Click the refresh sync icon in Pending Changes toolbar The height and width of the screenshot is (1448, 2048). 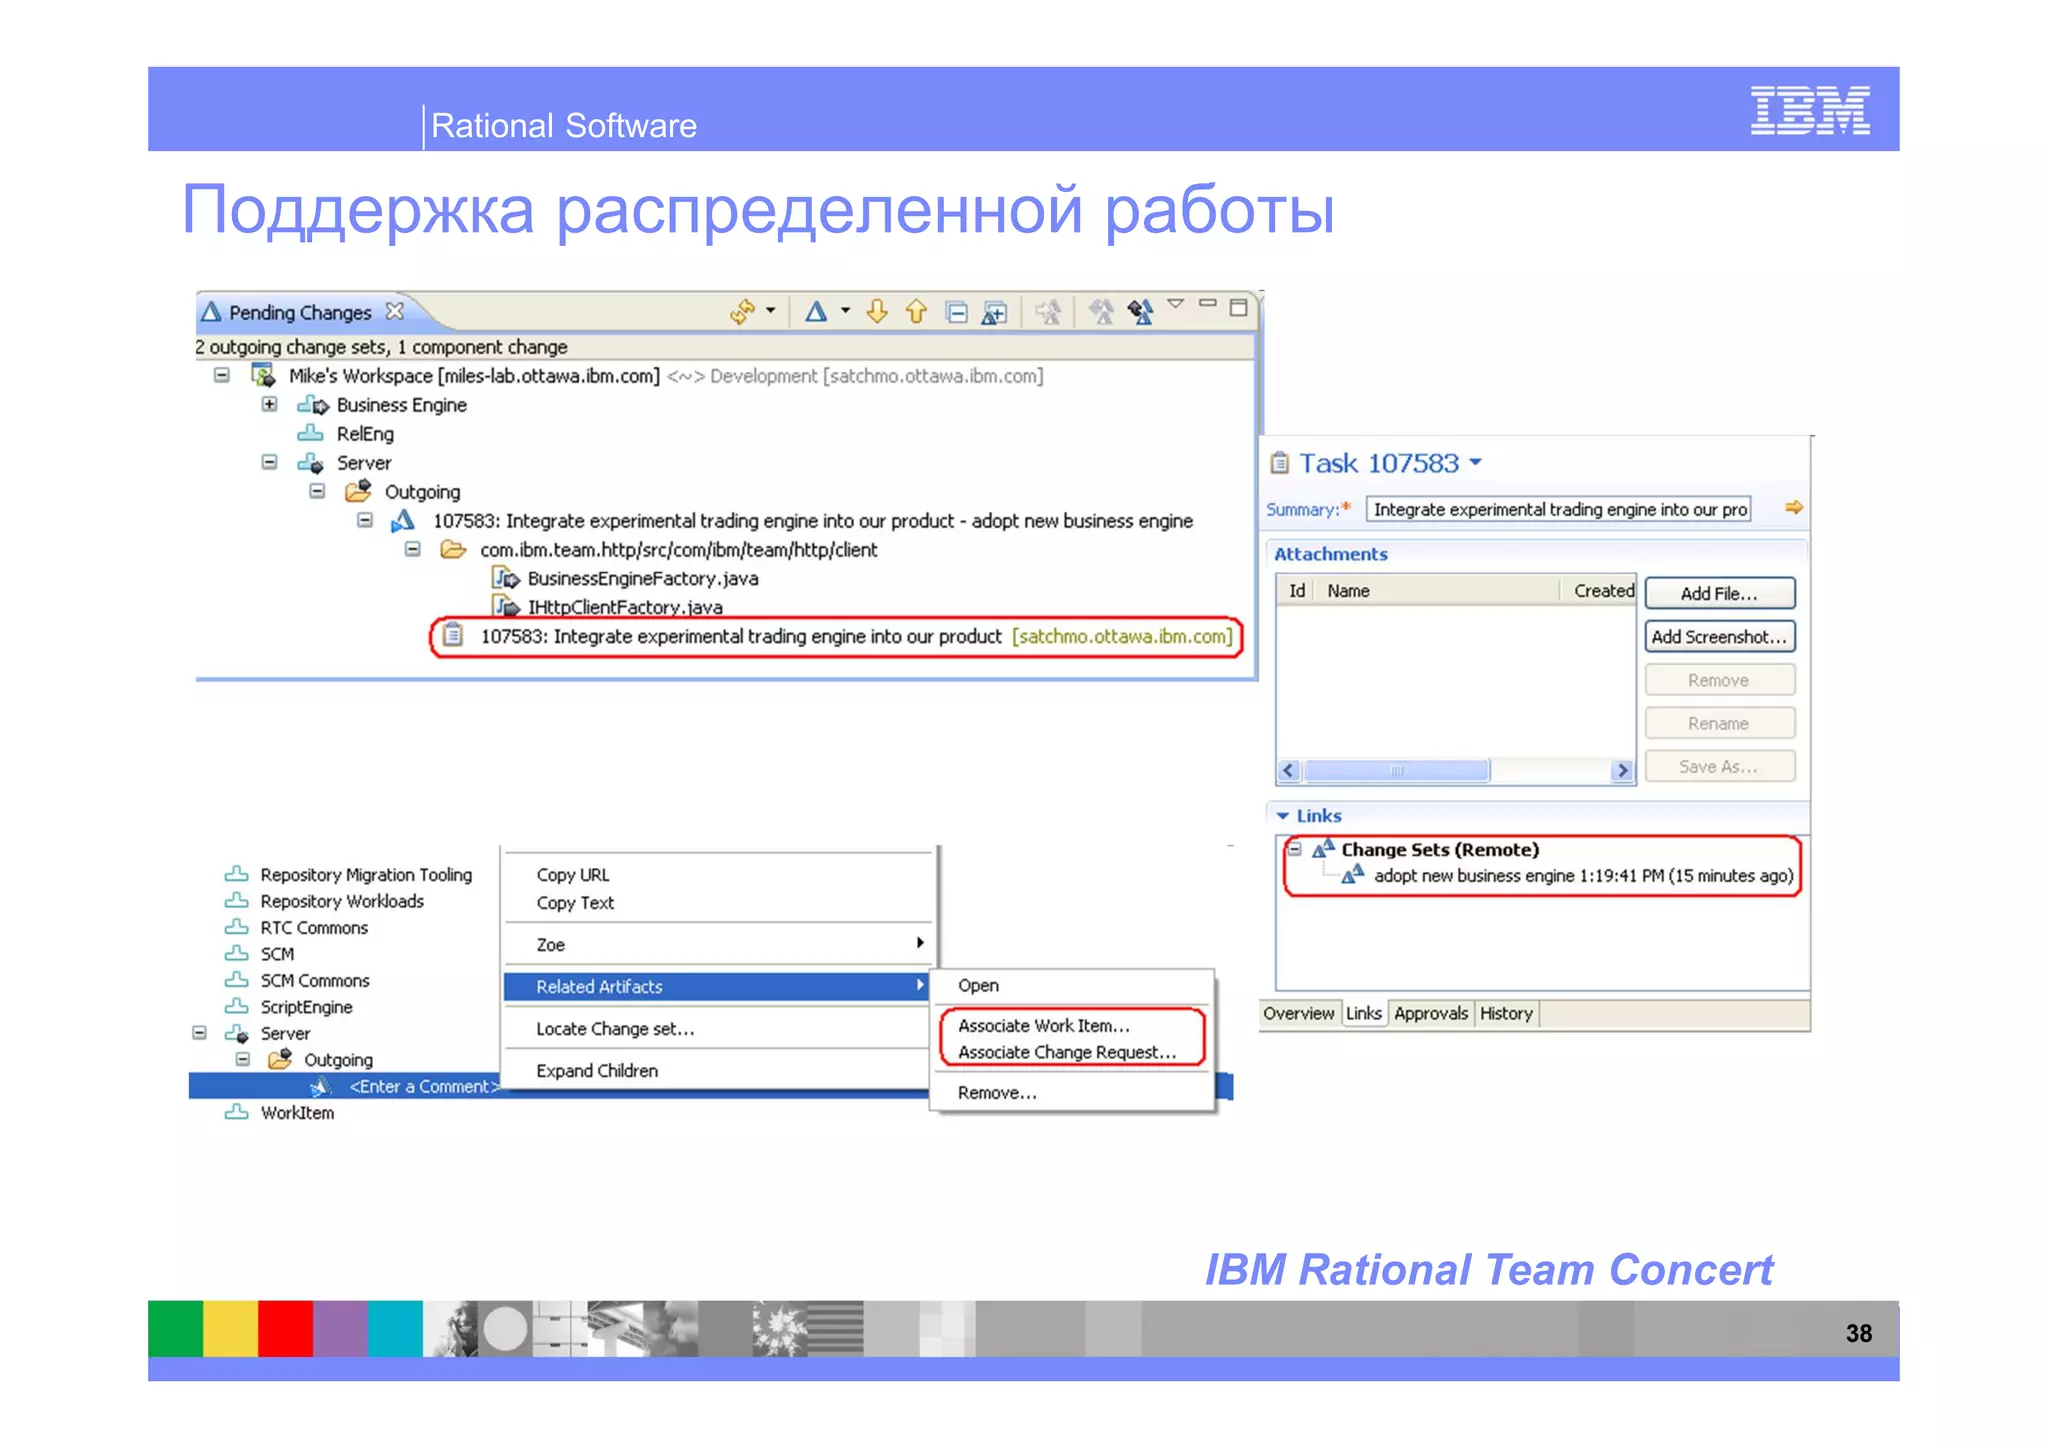(x=742, y=312)
